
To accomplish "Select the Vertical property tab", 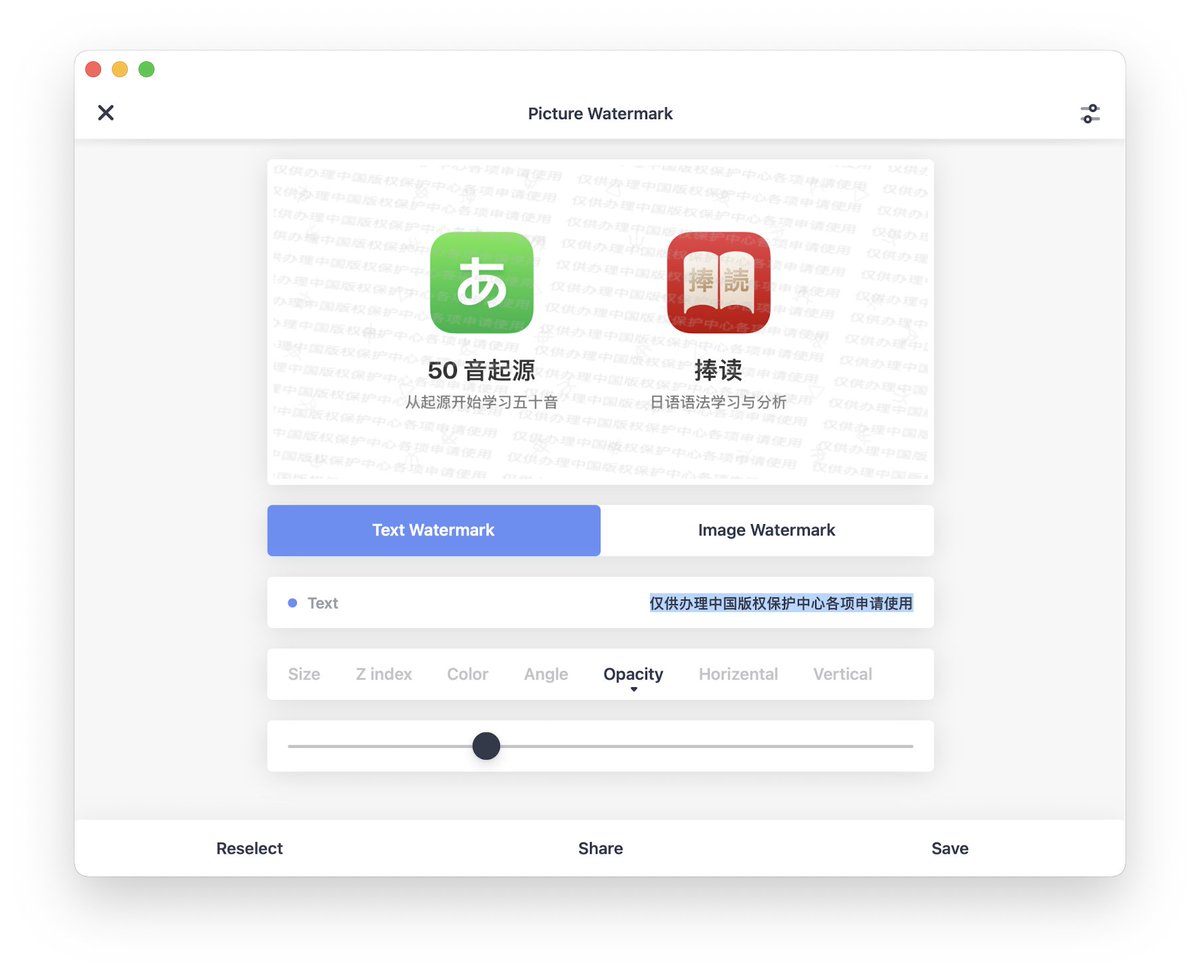I will click(x=843, y=674).
